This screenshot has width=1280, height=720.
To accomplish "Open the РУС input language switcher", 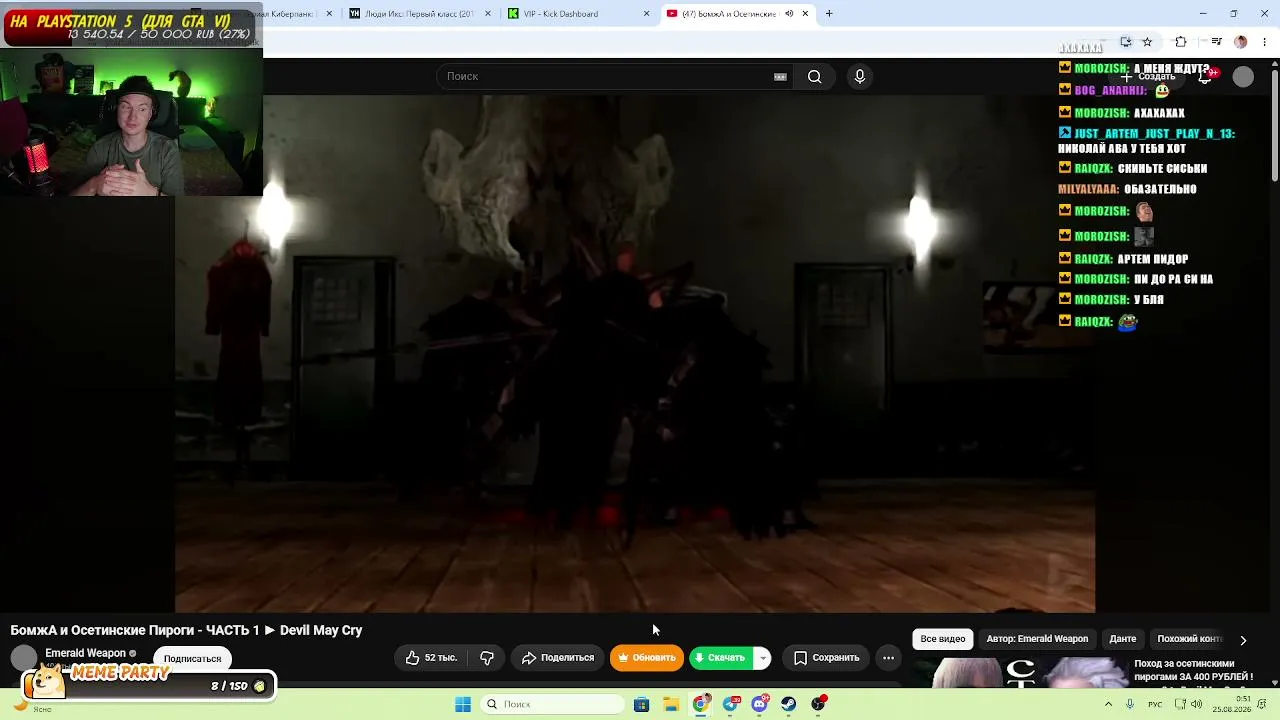I will [1155, 704].
